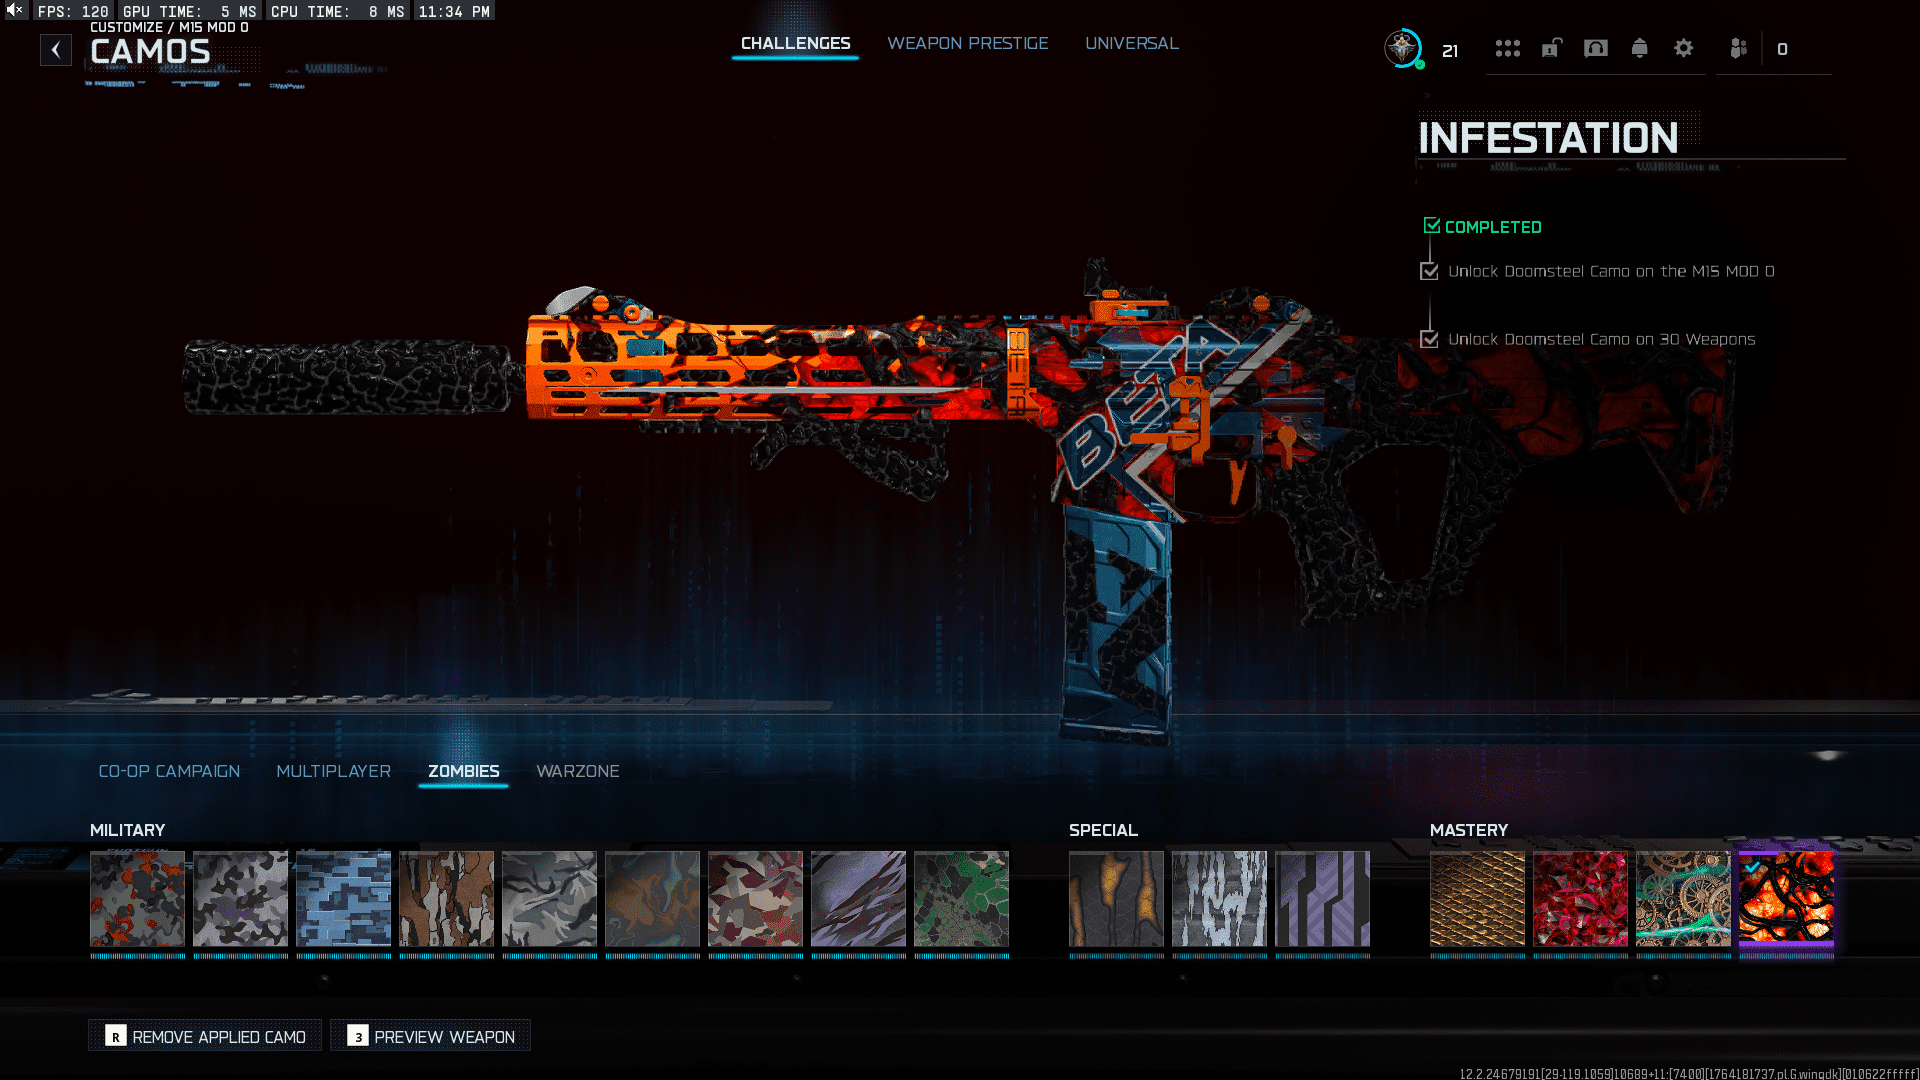Viewport: 1920px width, 1080px height.
Task: Open settings via the gear icon
Action: tap(1683, 48)
